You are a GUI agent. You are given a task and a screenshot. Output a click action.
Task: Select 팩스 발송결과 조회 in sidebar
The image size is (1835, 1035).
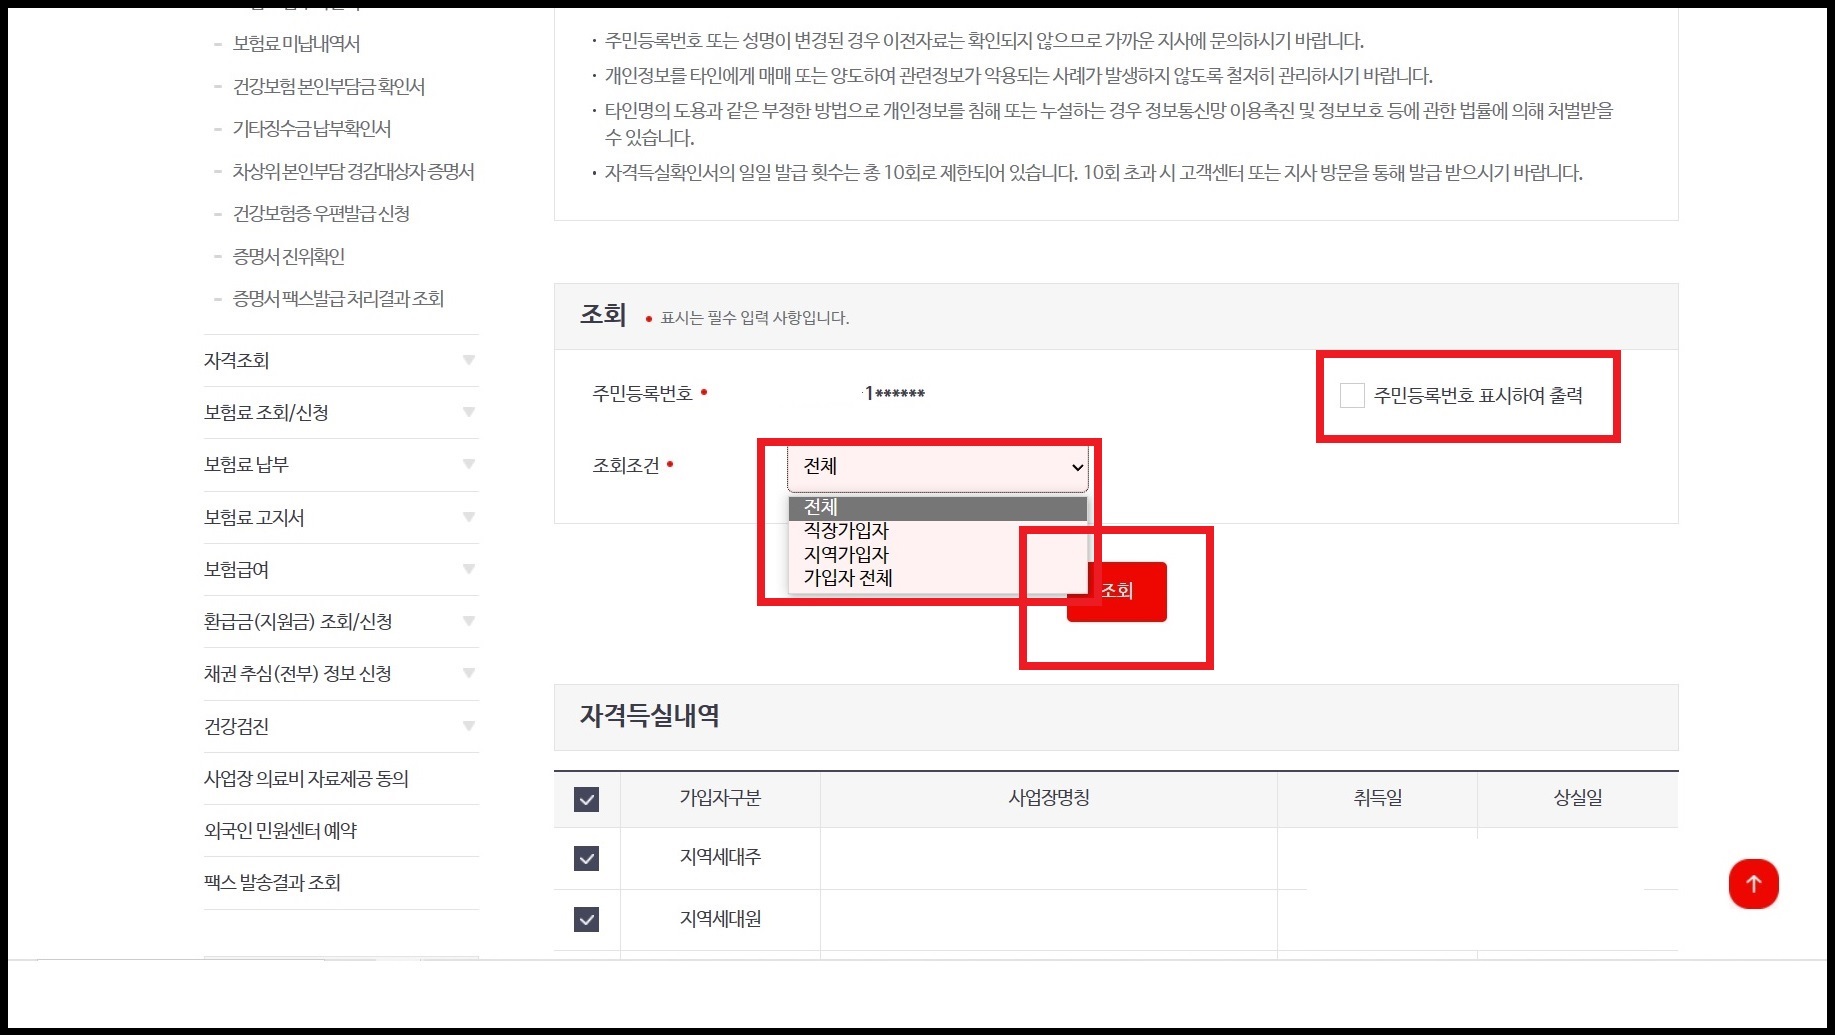point(271,883)
